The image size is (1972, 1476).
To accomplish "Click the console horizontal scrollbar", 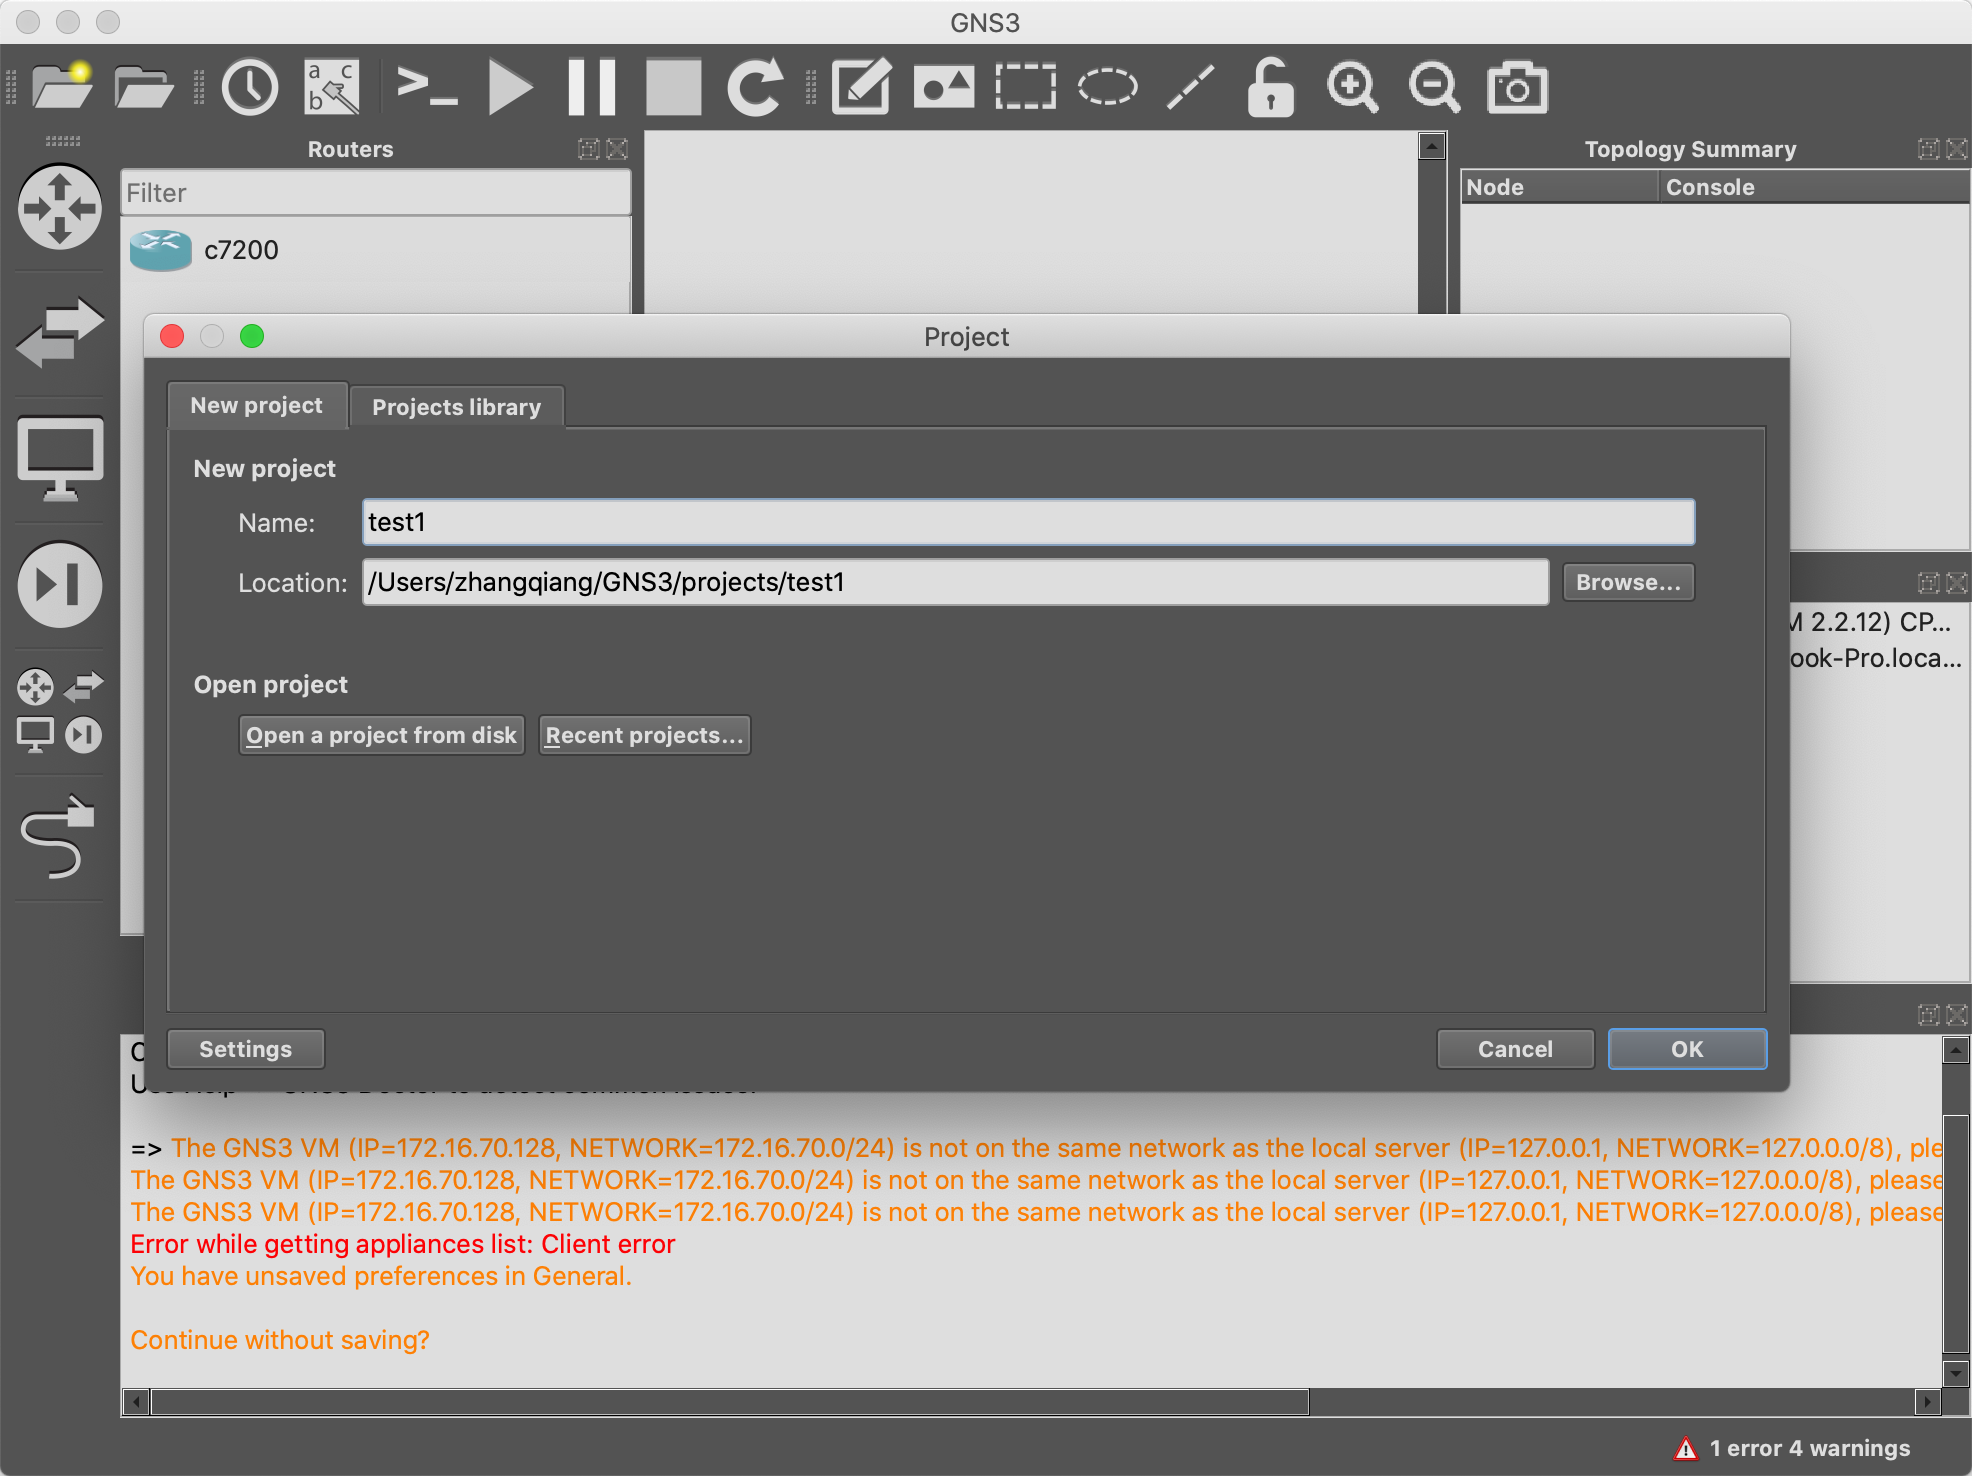I will coord(729,1402).
